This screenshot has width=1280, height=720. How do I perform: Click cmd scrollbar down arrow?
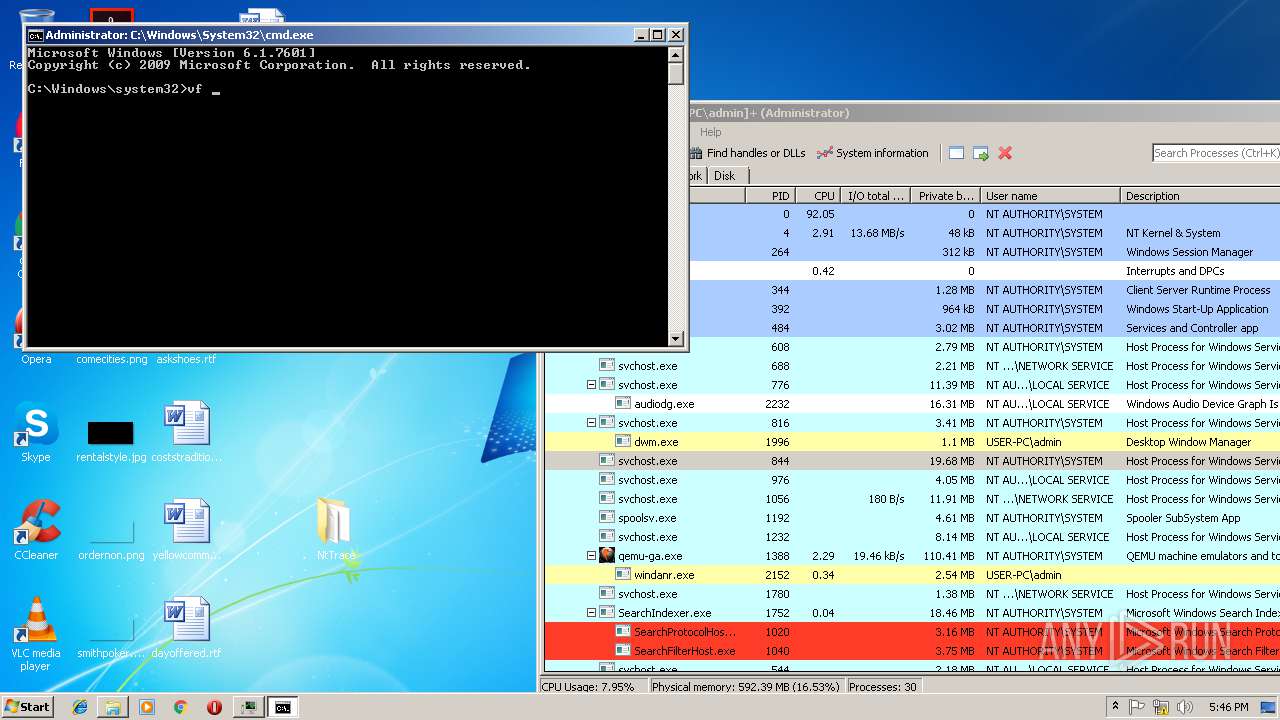pyautogui.click(x=676, y=339)
